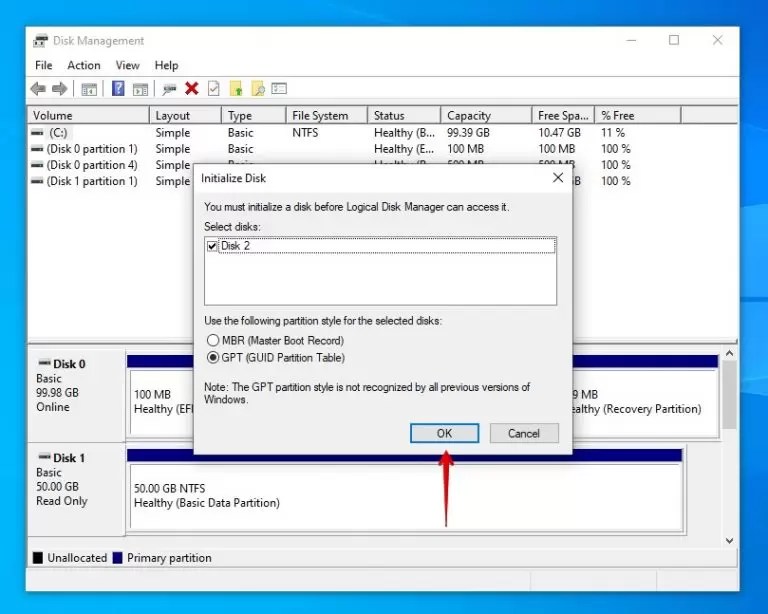768x614 pixels.
Task: Sort by the Type column header
Action: pyautogui.click(x=253, y=116)
